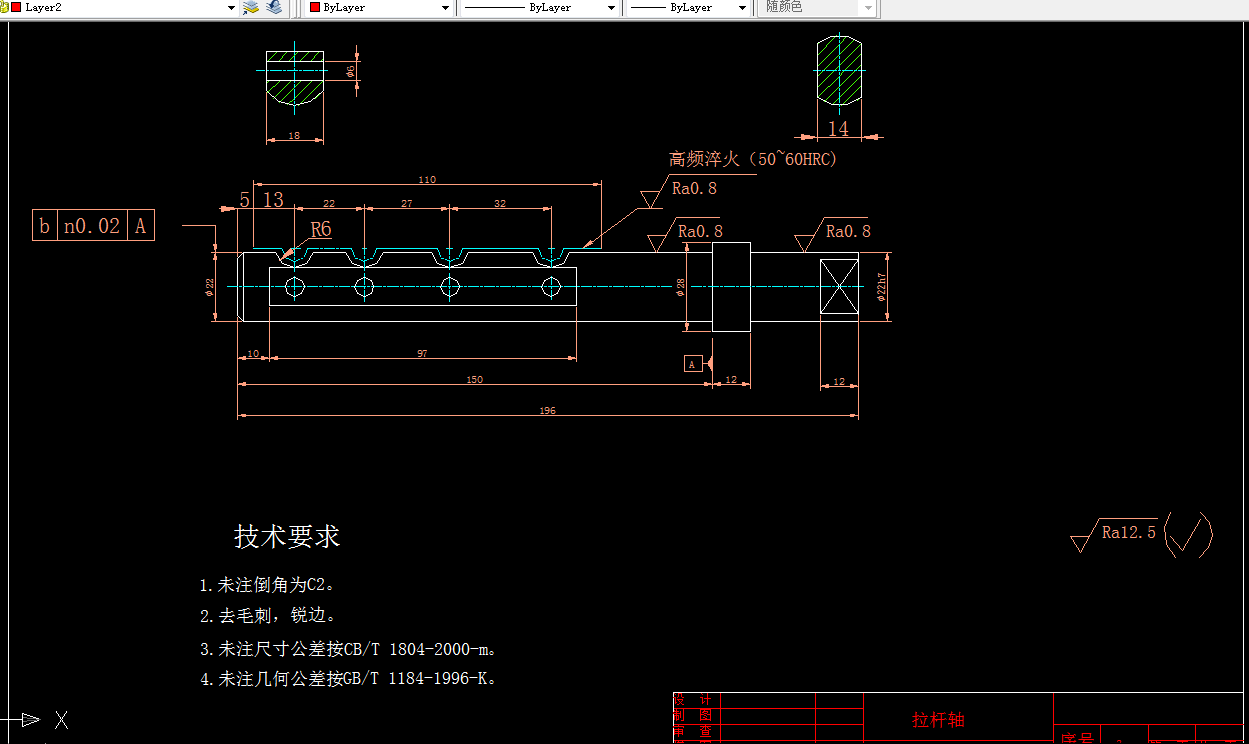Viewport: 1249px width, 744px height.
Task: Click the disabled 随颜色 plot style dropdown
Action: point(817,8)
